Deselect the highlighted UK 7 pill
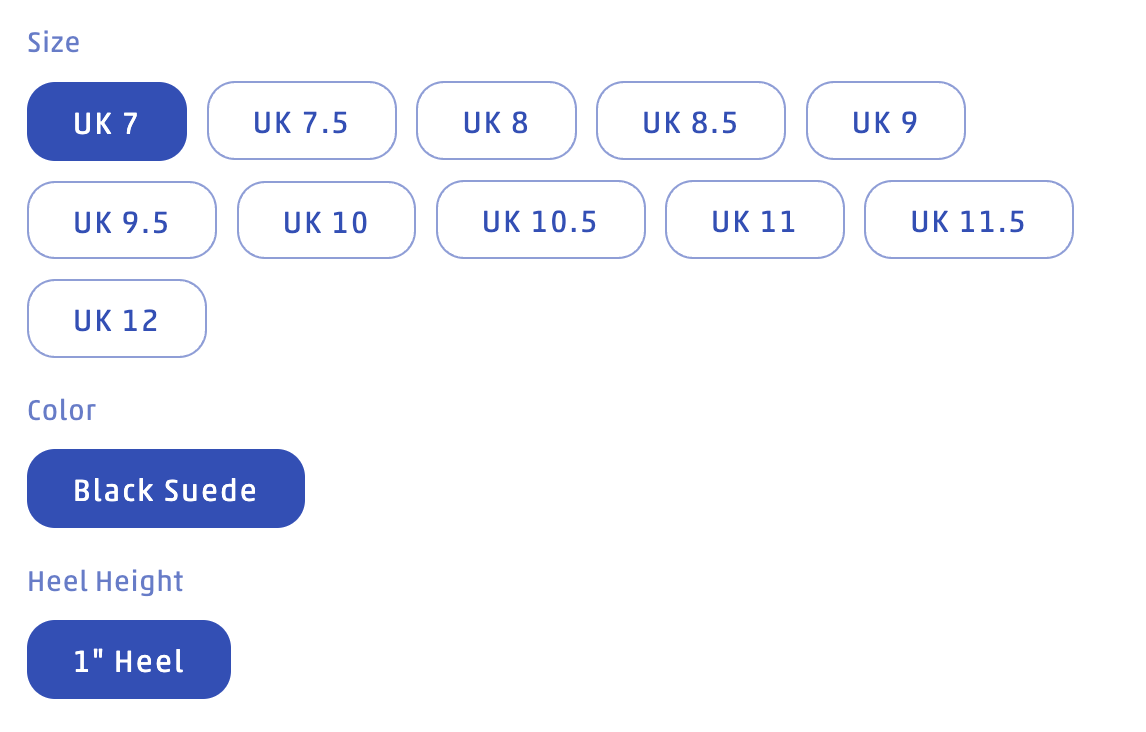This screenshot has height=732, width=1146. point(107,121)
